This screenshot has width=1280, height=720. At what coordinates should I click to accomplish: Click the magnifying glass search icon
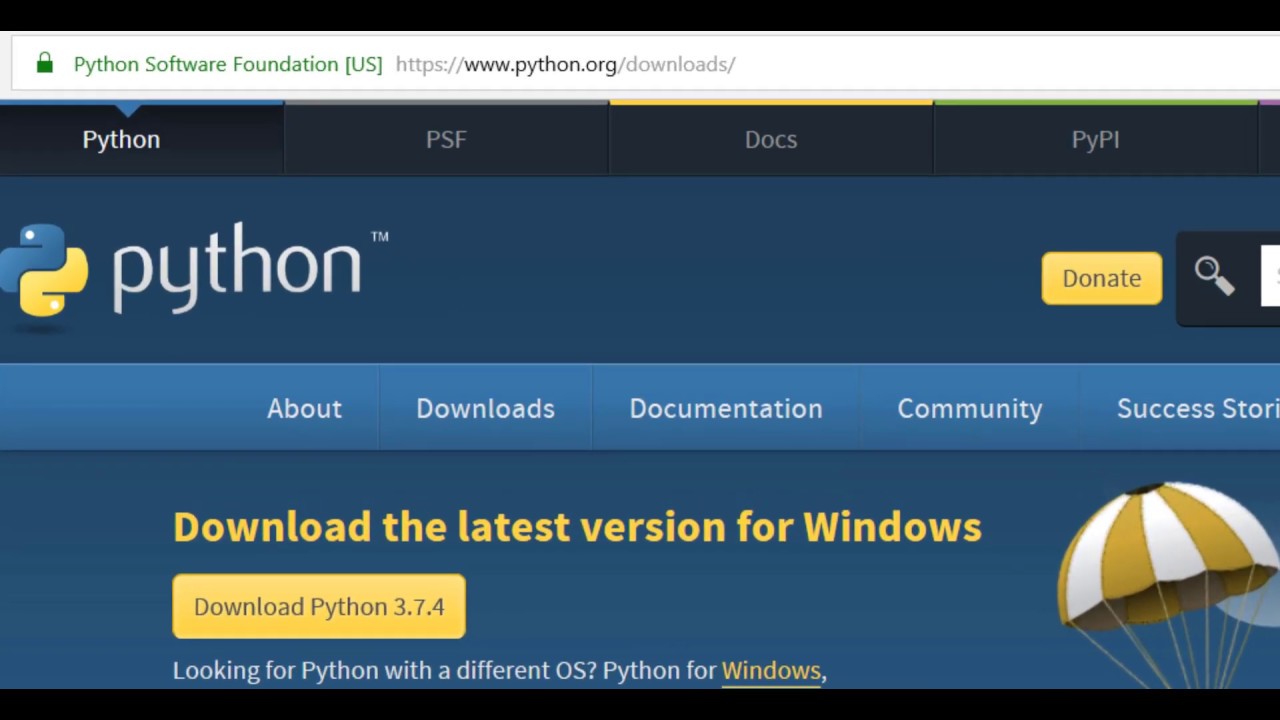[1214, 276]
